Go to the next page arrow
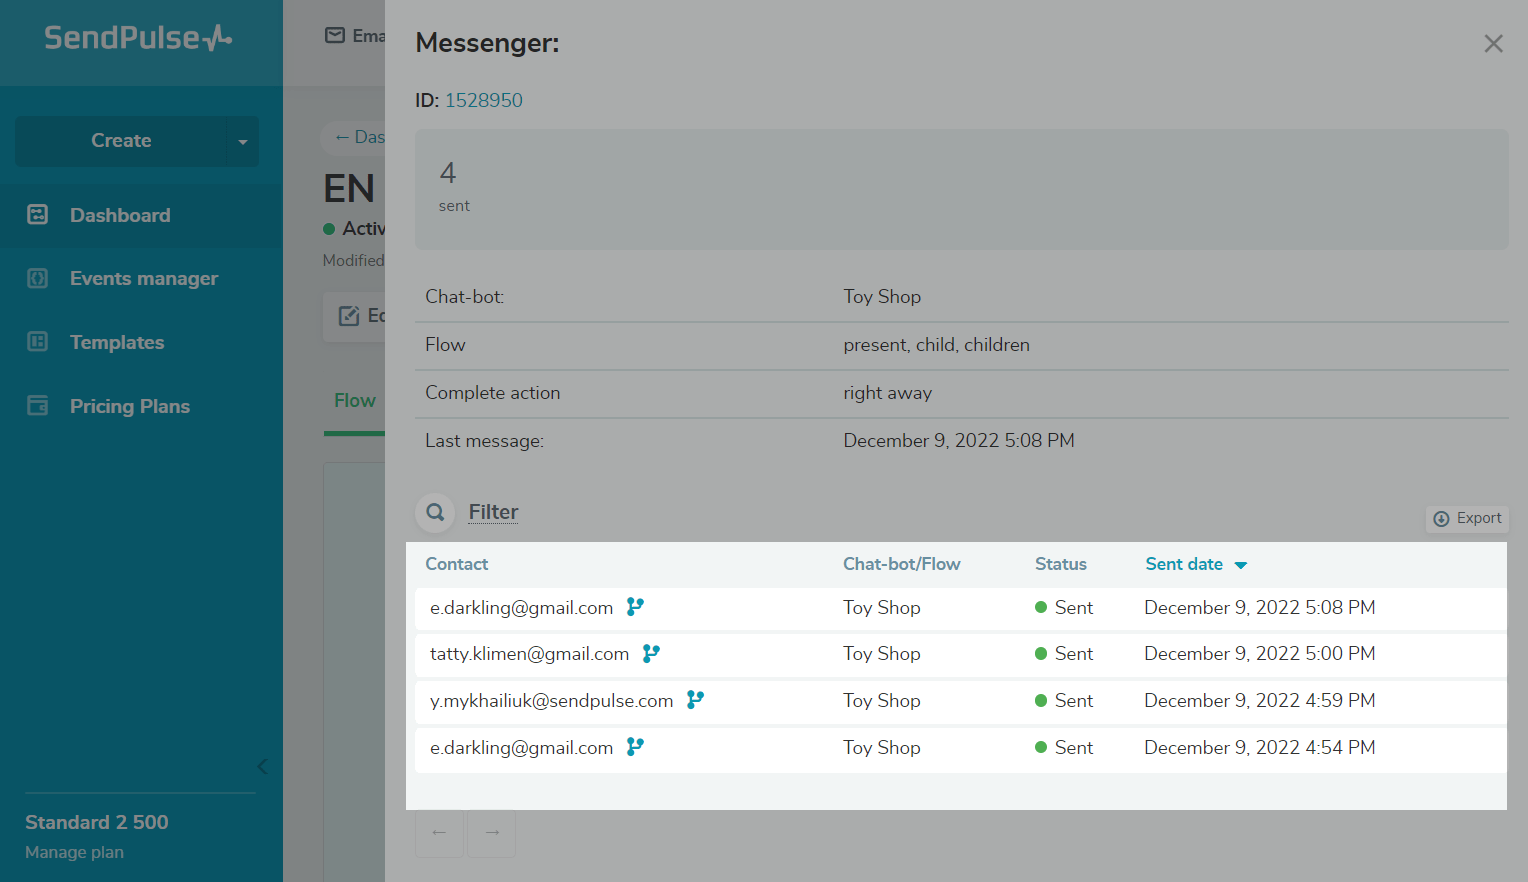The height and width of the screenshot is (882, 1528). [492, 833]
